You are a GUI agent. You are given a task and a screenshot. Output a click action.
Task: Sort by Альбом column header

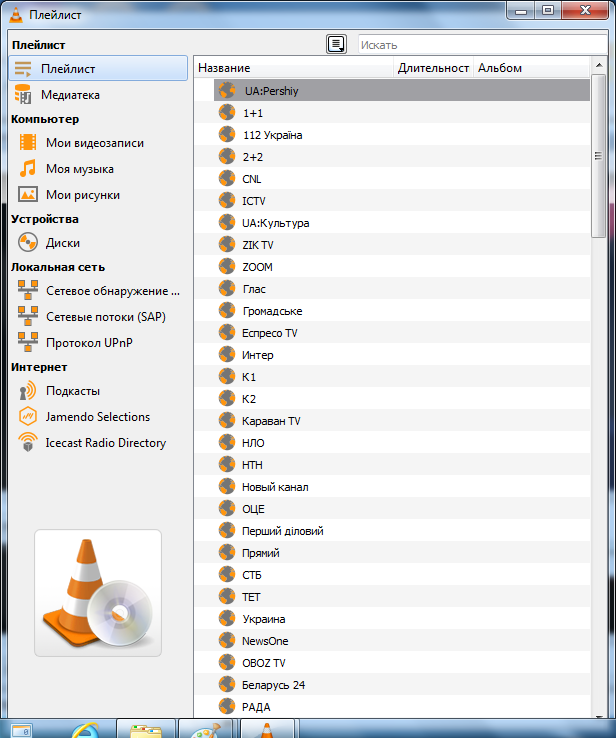tap(531, 68)
